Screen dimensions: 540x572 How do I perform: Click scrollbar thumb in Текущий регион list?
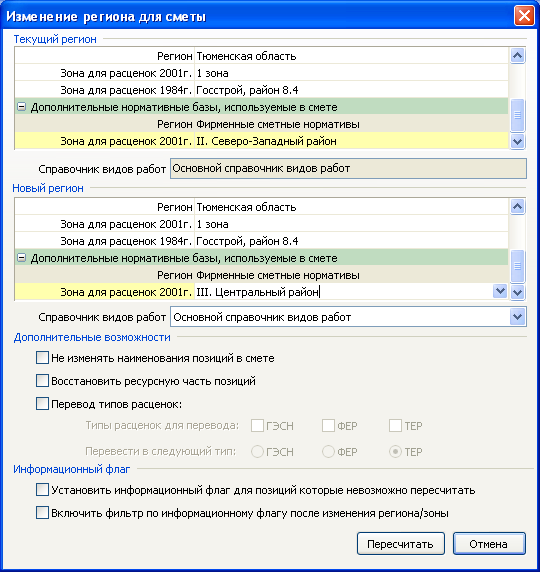click(x=517, y=115)
